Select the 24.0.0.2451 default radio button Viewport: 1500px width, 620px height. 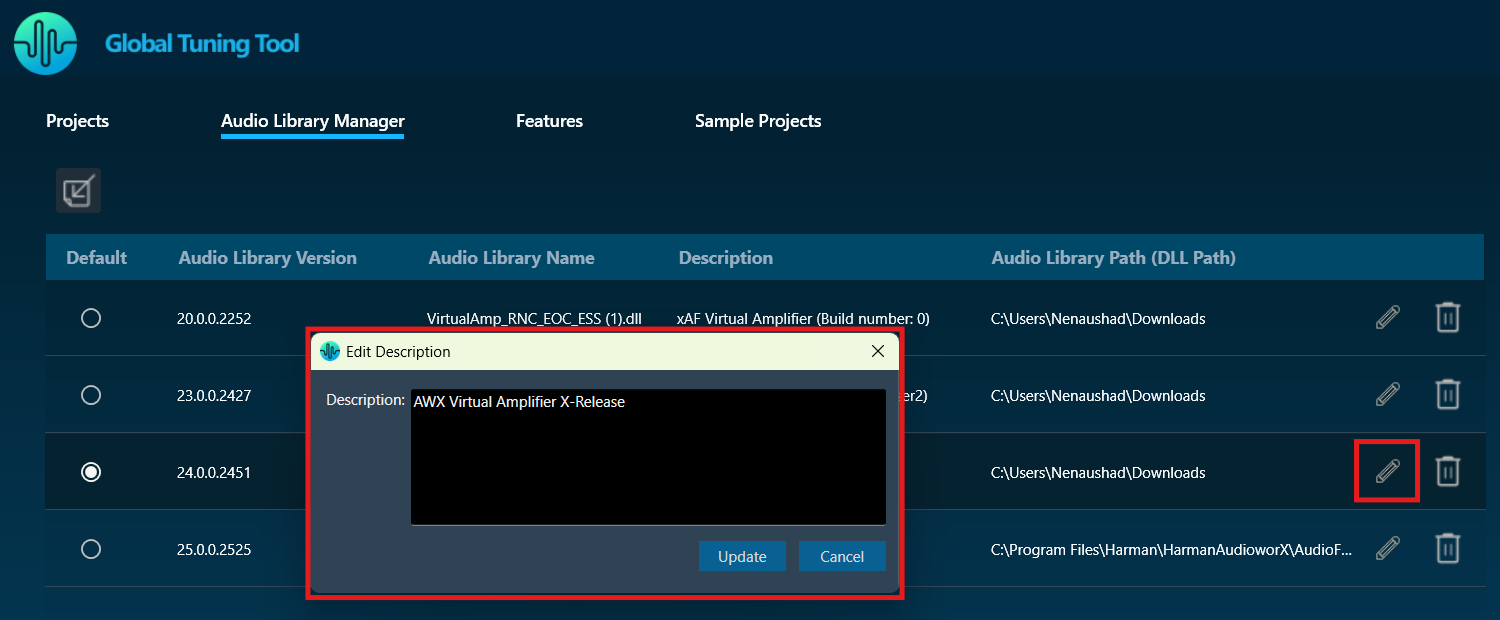91,472
